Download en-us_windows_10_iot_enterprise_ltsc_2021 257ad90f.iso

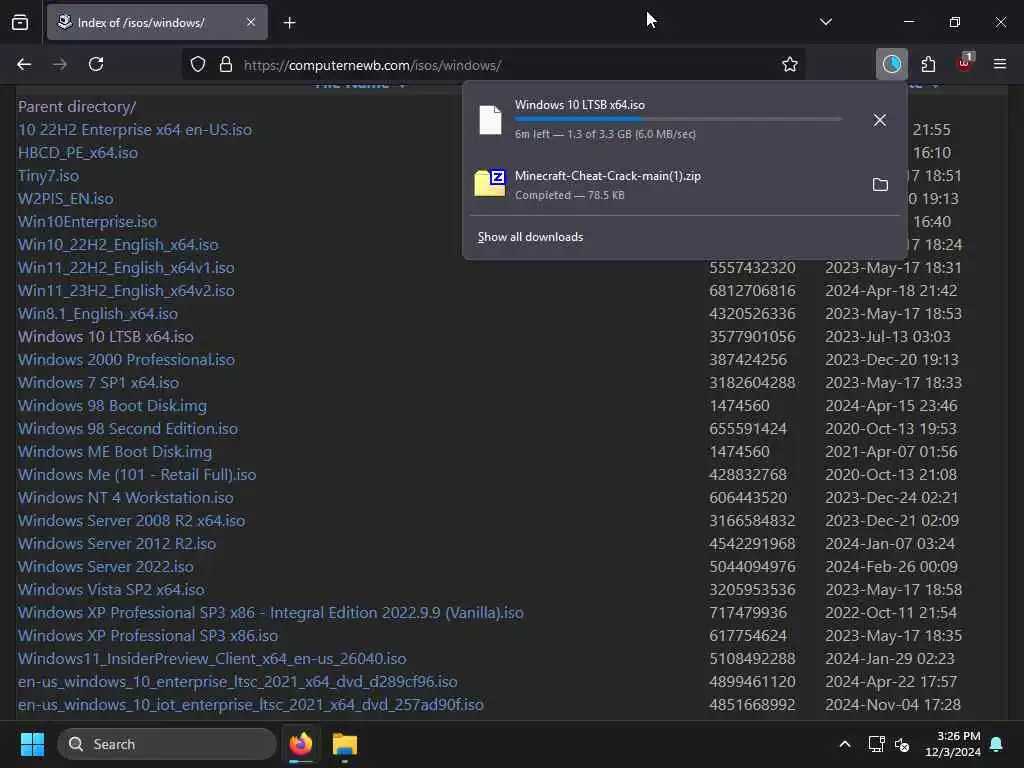tap(251, 705)
